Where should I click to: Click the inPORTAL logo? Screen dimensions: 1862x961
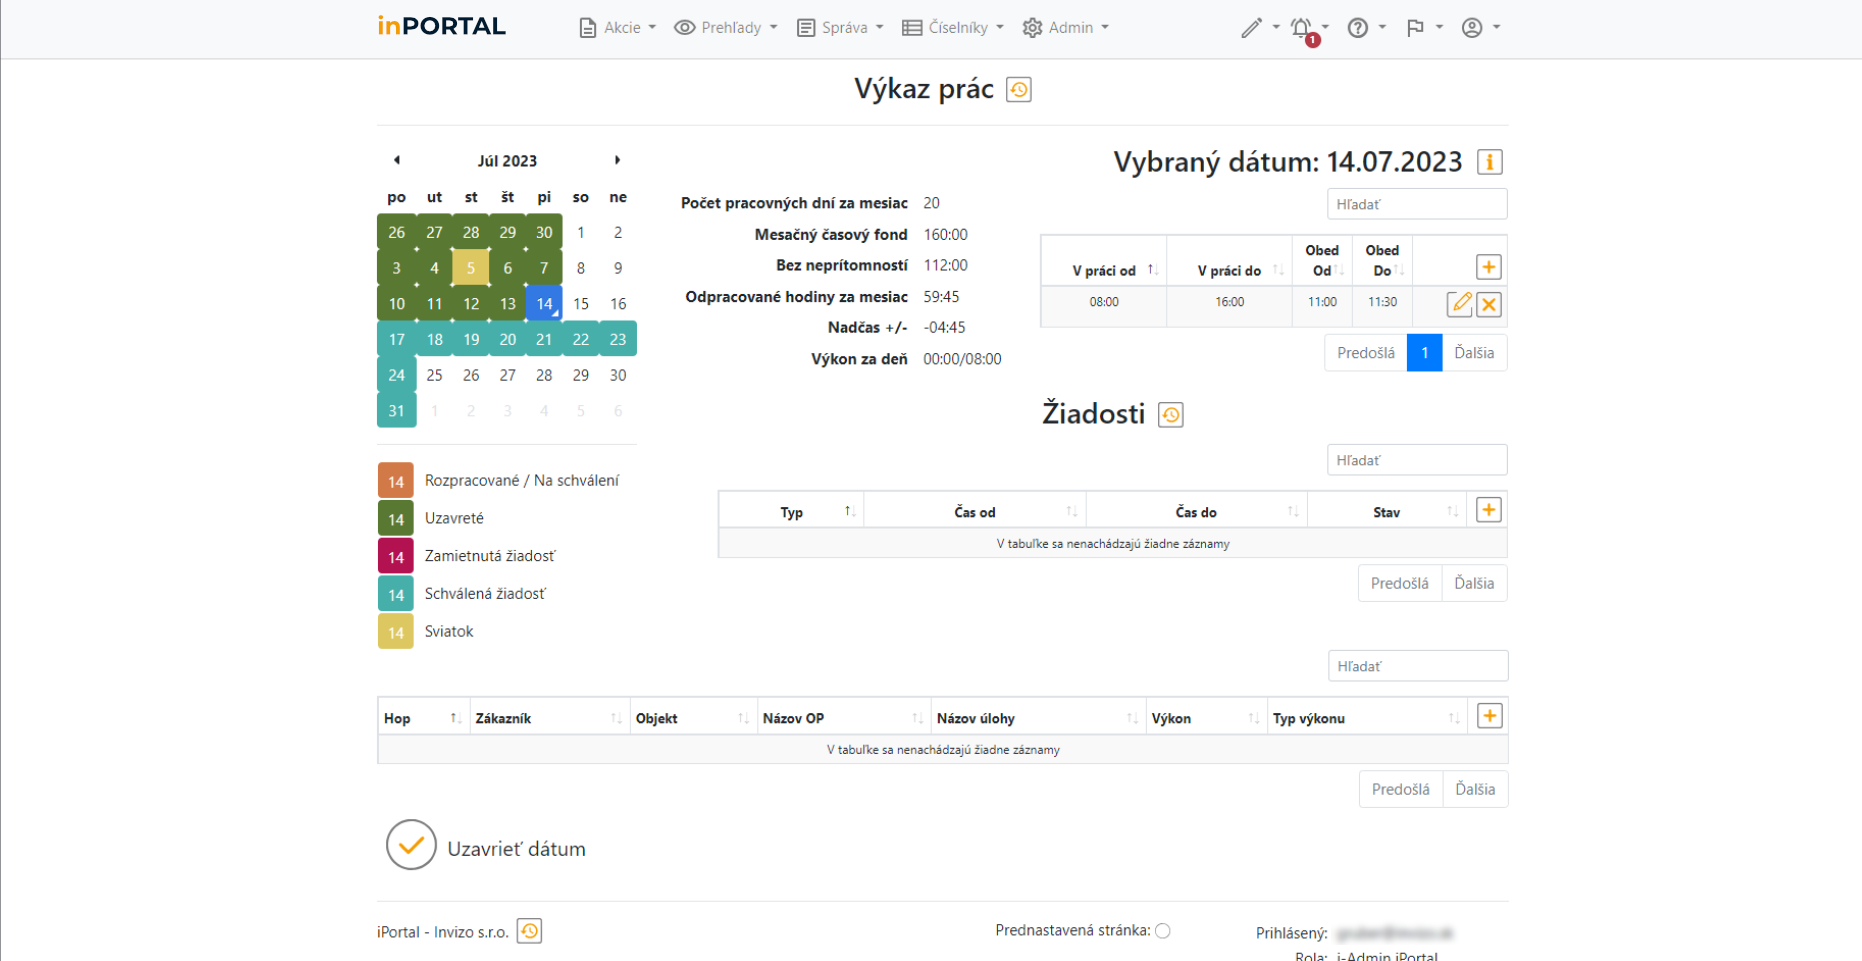pyautogui.click(x=442, y=27)
